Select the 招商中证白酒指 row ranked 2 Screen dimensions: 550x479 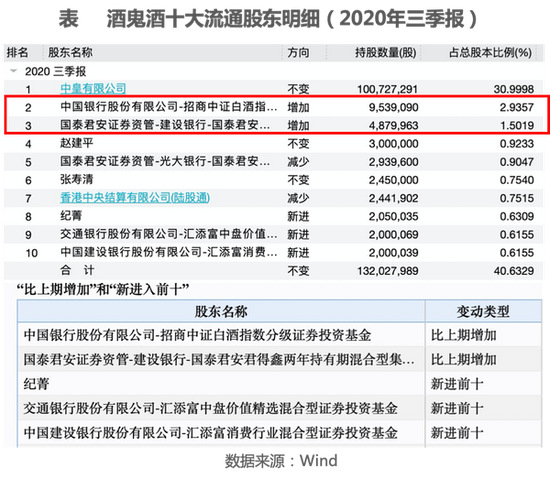point(274,107)
